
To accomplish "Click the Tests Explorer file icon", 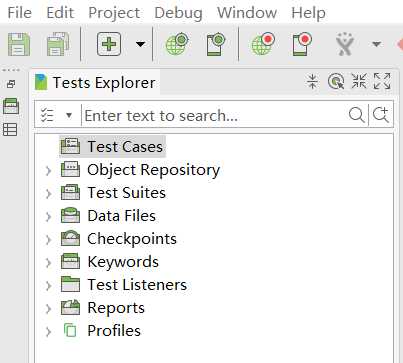I will click(x=41, y=82).
